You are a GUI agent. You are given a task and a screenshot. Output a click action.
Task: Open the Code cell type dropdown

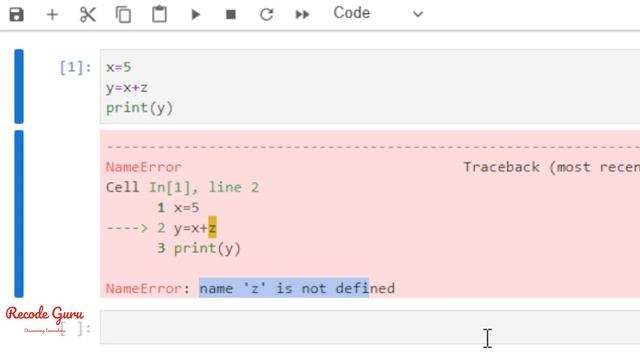pyautogui.click(x=378, y=13)
